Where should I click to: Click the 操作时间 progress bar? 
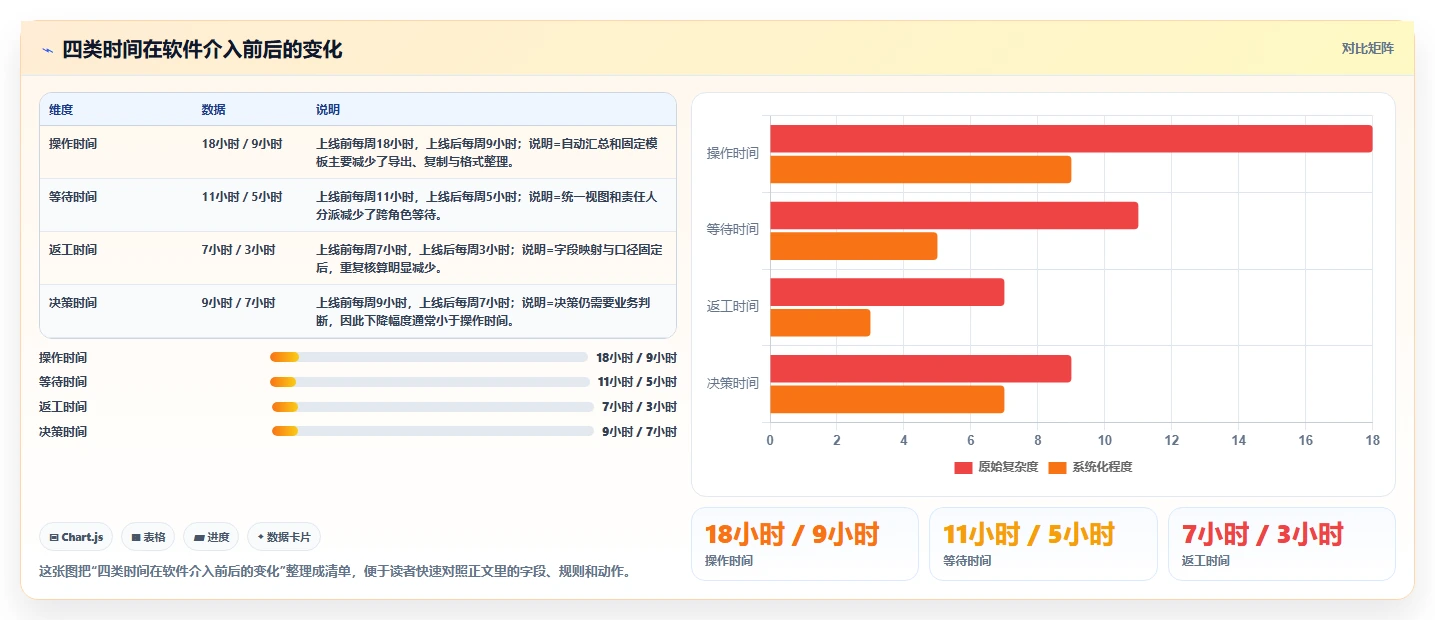pos(429,357)
